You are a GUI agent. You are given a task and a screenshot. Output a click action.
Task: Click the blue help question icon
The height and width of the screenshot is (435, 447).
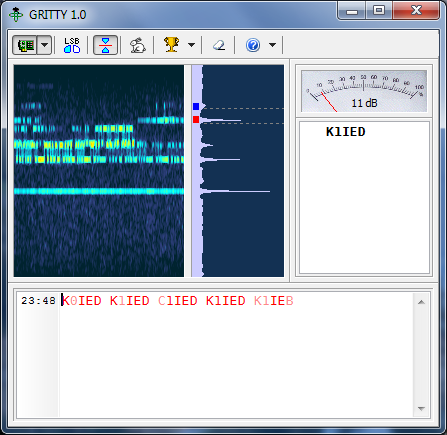[x=253, y=45]
